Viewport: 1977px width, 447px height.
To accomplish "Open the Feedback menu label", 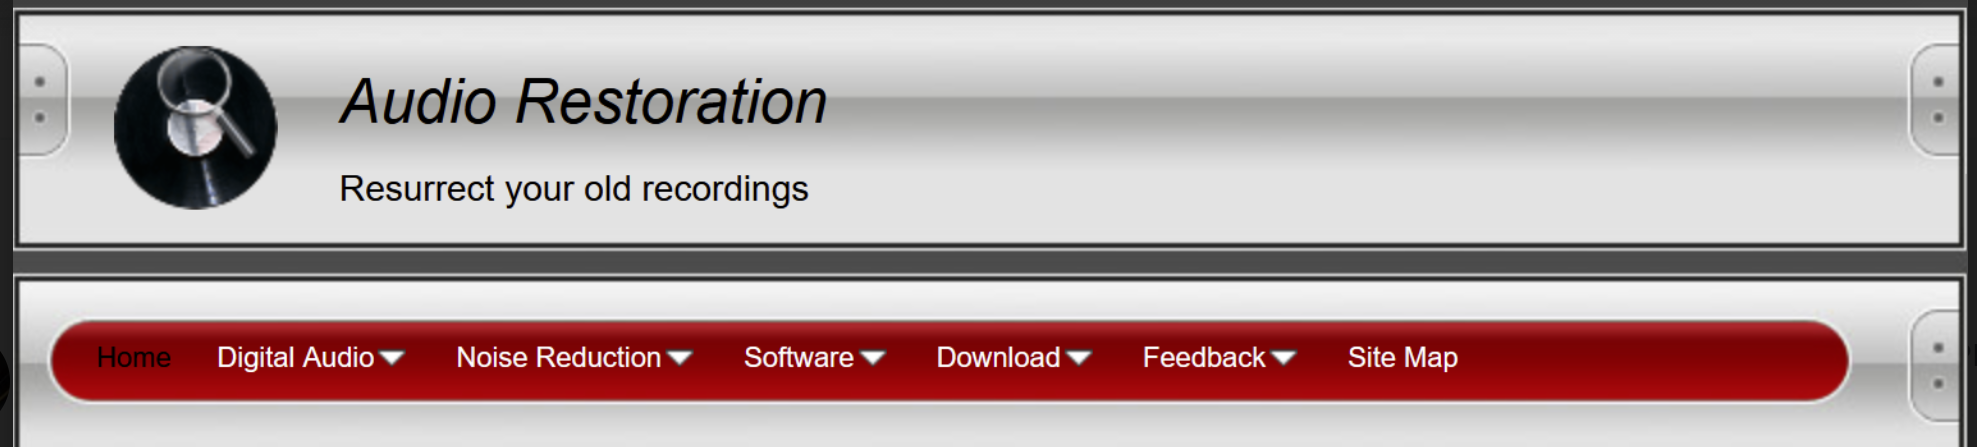I will click(x=1204, y=357).
